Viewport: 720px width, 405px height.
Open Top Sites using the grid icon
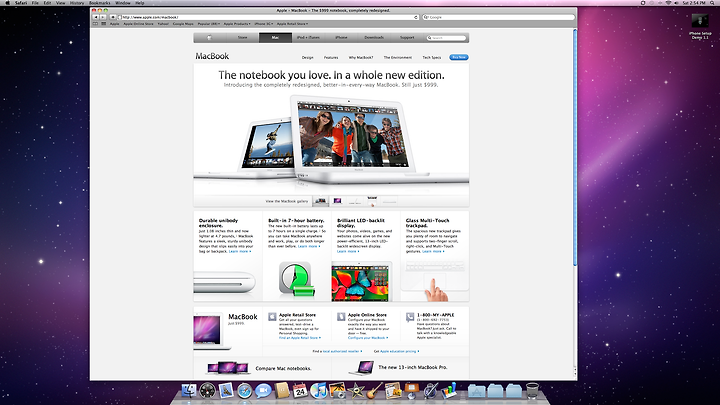point(104,23)
